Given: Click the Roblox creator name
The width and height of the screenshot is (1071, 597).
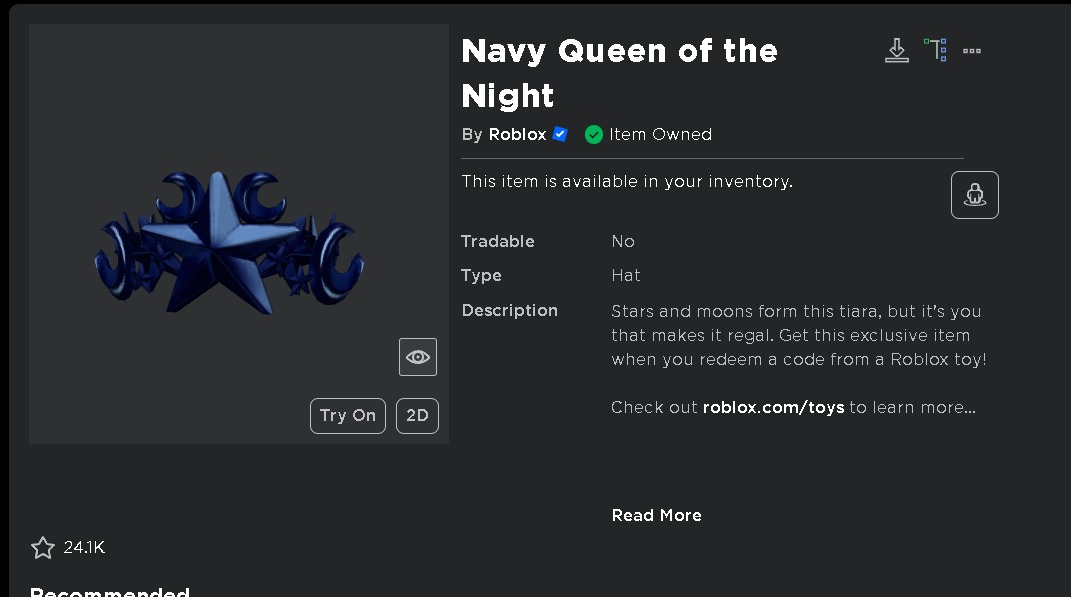Looking at the screenshot, I should click(517, 134).
